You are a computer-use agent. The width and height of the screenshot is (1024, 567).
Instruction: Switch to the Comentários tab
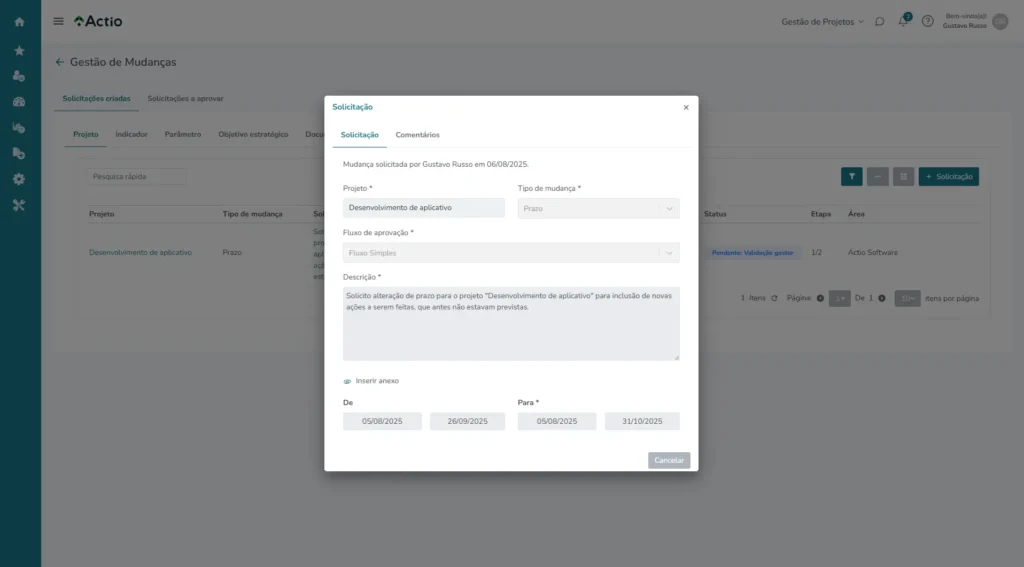click(x=417, y=135)
